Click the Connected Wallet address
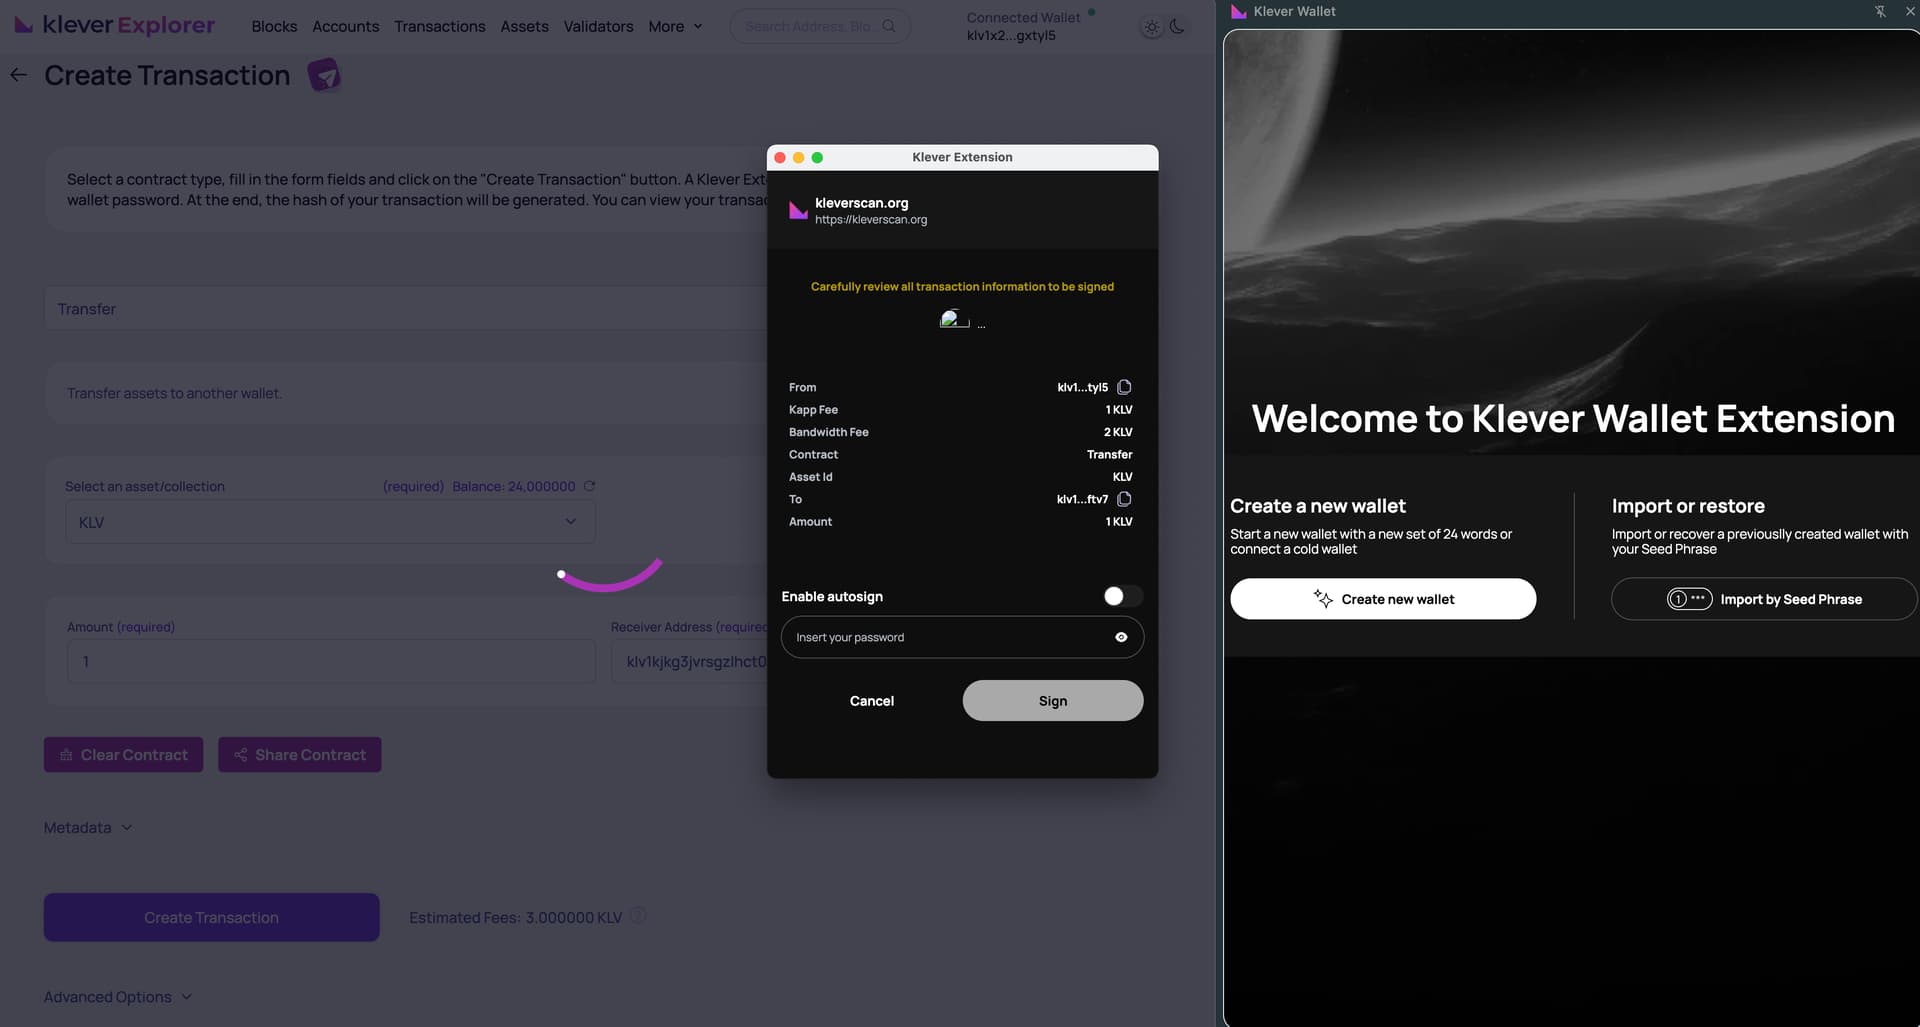The width and height of the screenshot is (1920, 1027). point(1011,35)
